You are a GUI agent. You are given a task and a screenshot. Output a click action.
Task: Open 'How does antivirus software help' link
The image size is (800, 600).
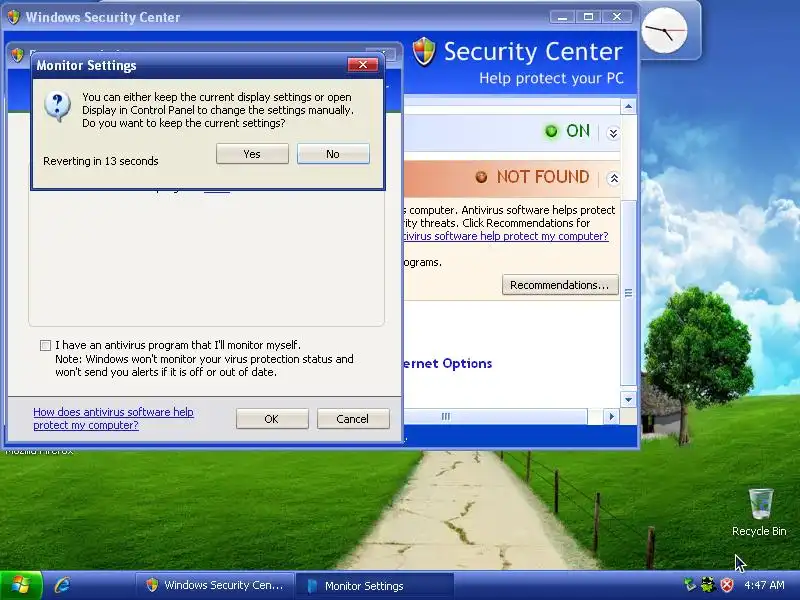coord(113,418)
